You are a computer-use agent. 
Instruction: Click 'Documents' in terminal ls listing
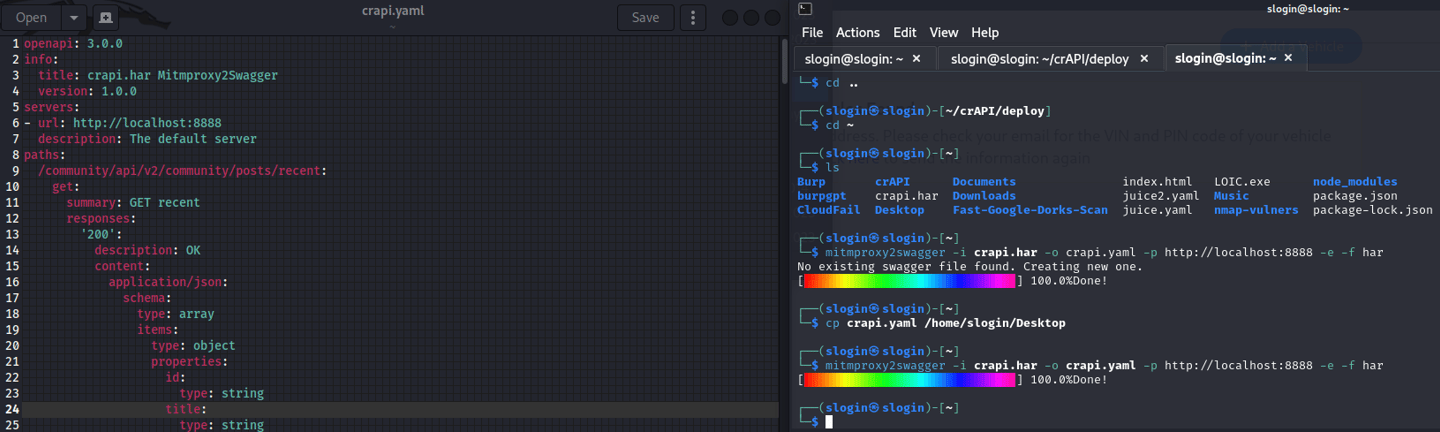click(984, 182)
